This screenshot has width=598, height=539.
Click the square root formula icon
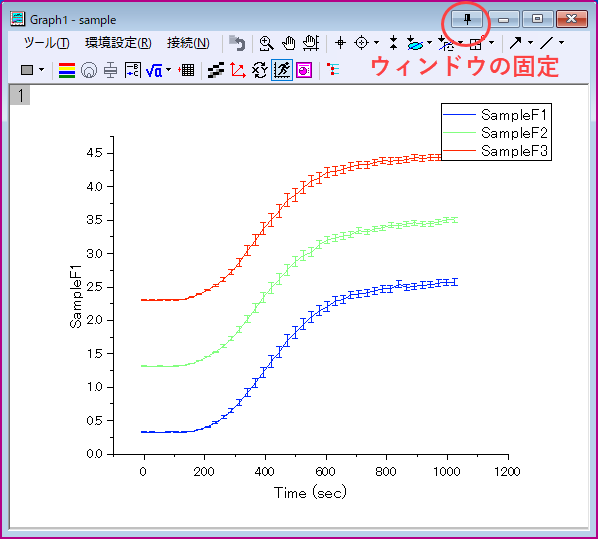154,70
